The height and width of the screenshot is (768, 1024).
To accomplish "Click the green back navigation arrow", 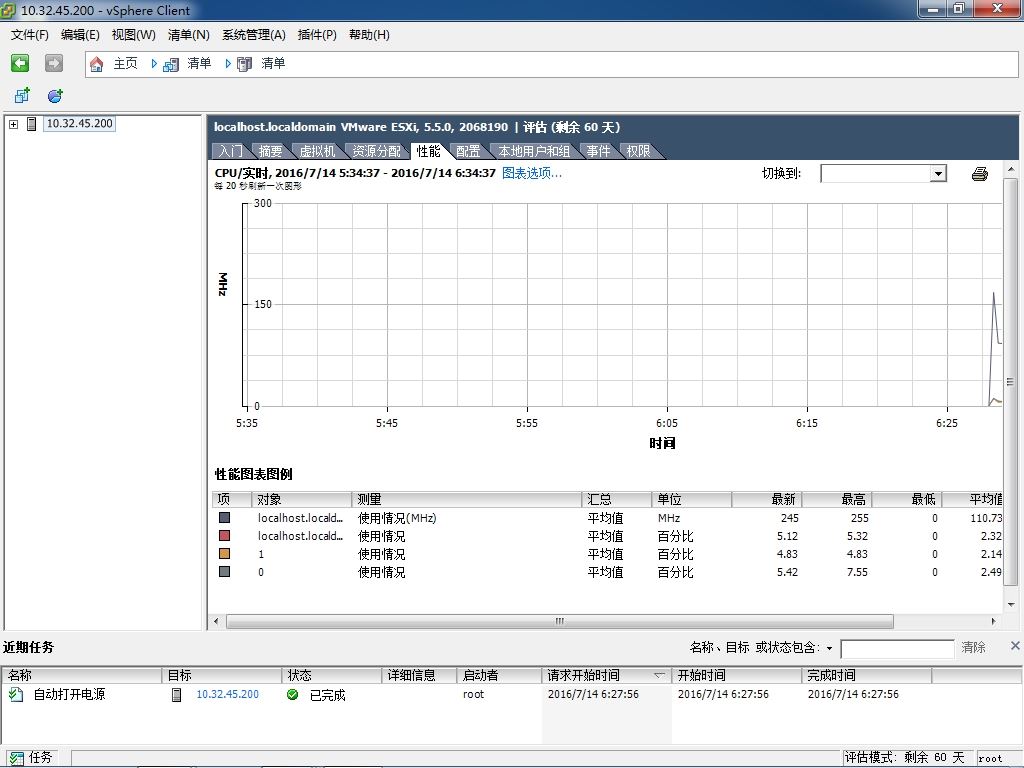I will [20, 63].
